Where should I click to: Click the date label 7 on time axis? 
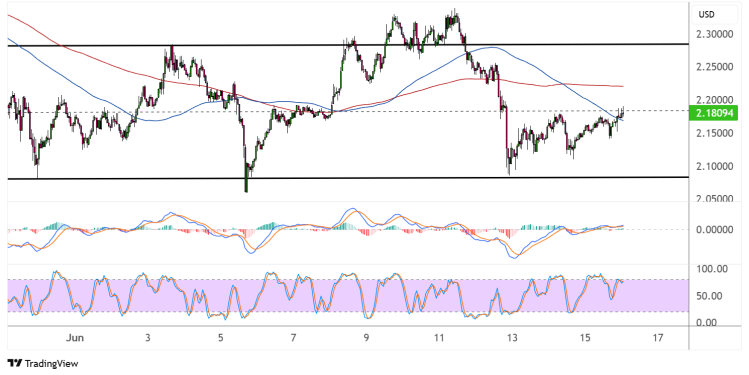pos(294,338)
